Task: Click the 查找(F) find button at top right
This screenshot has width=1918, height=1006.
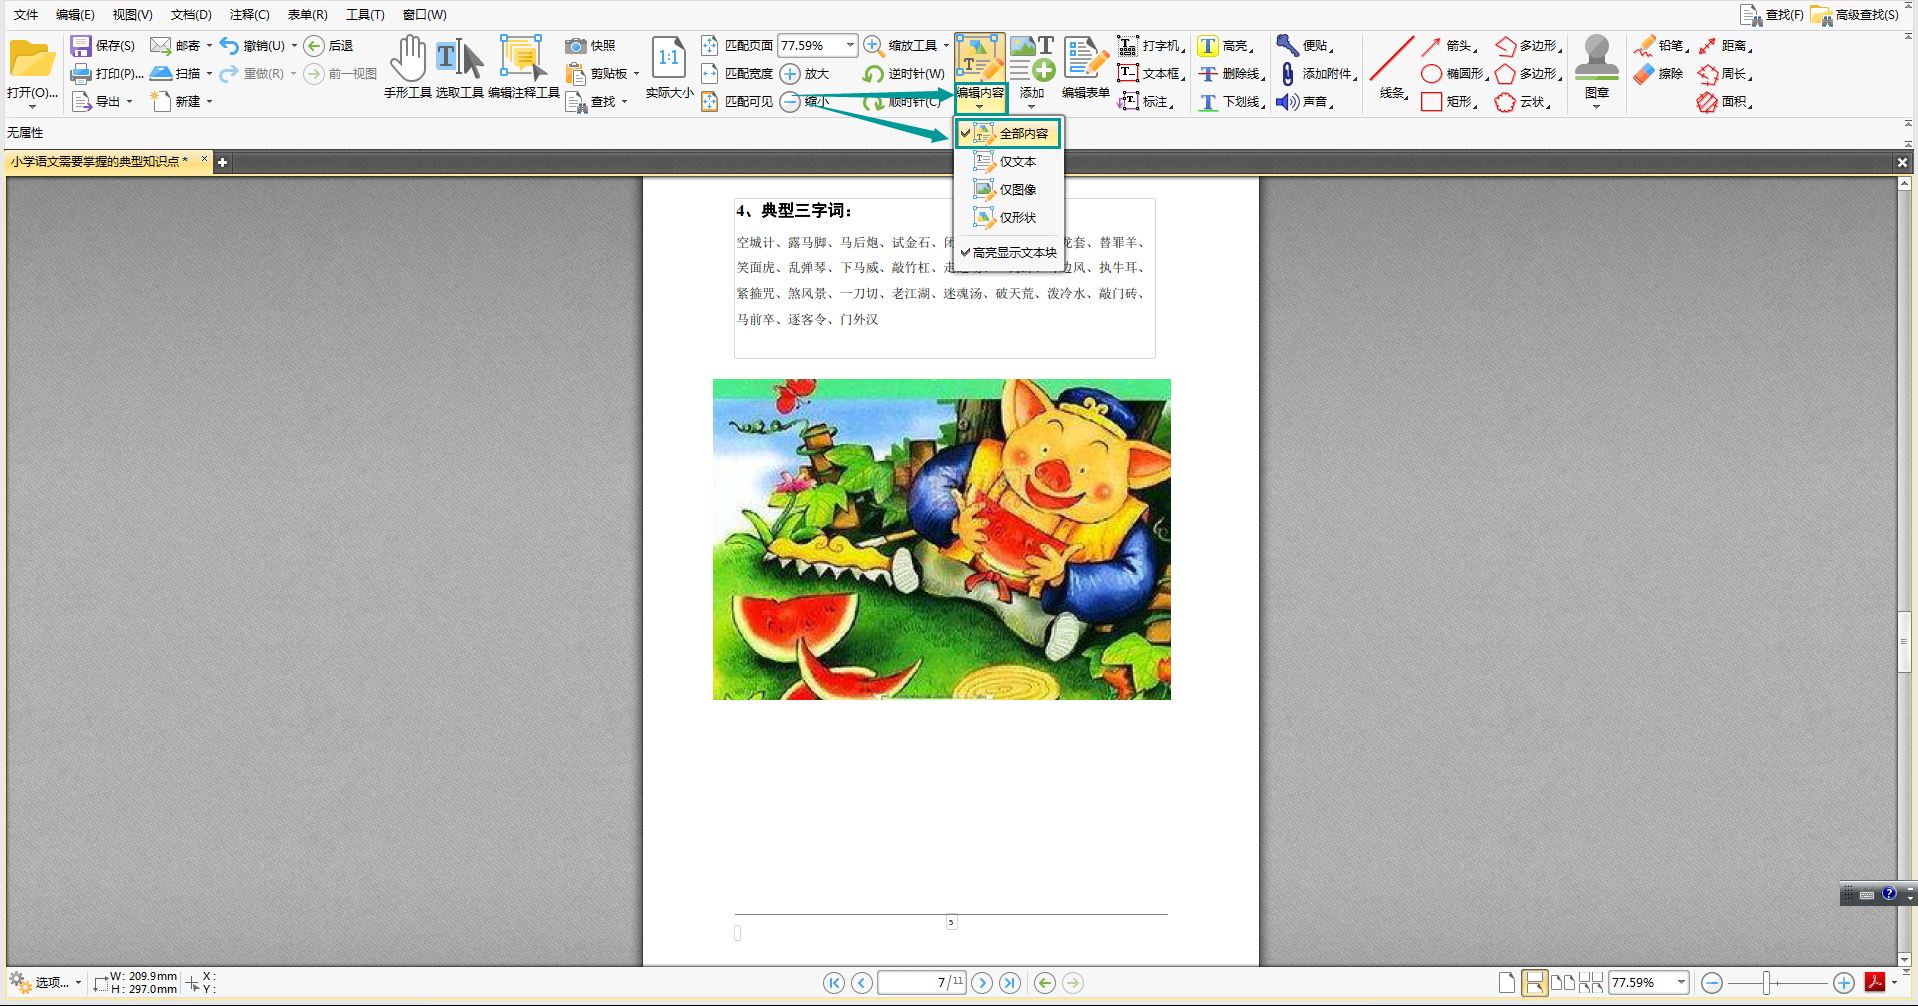Action: [x=1772, y=15]
